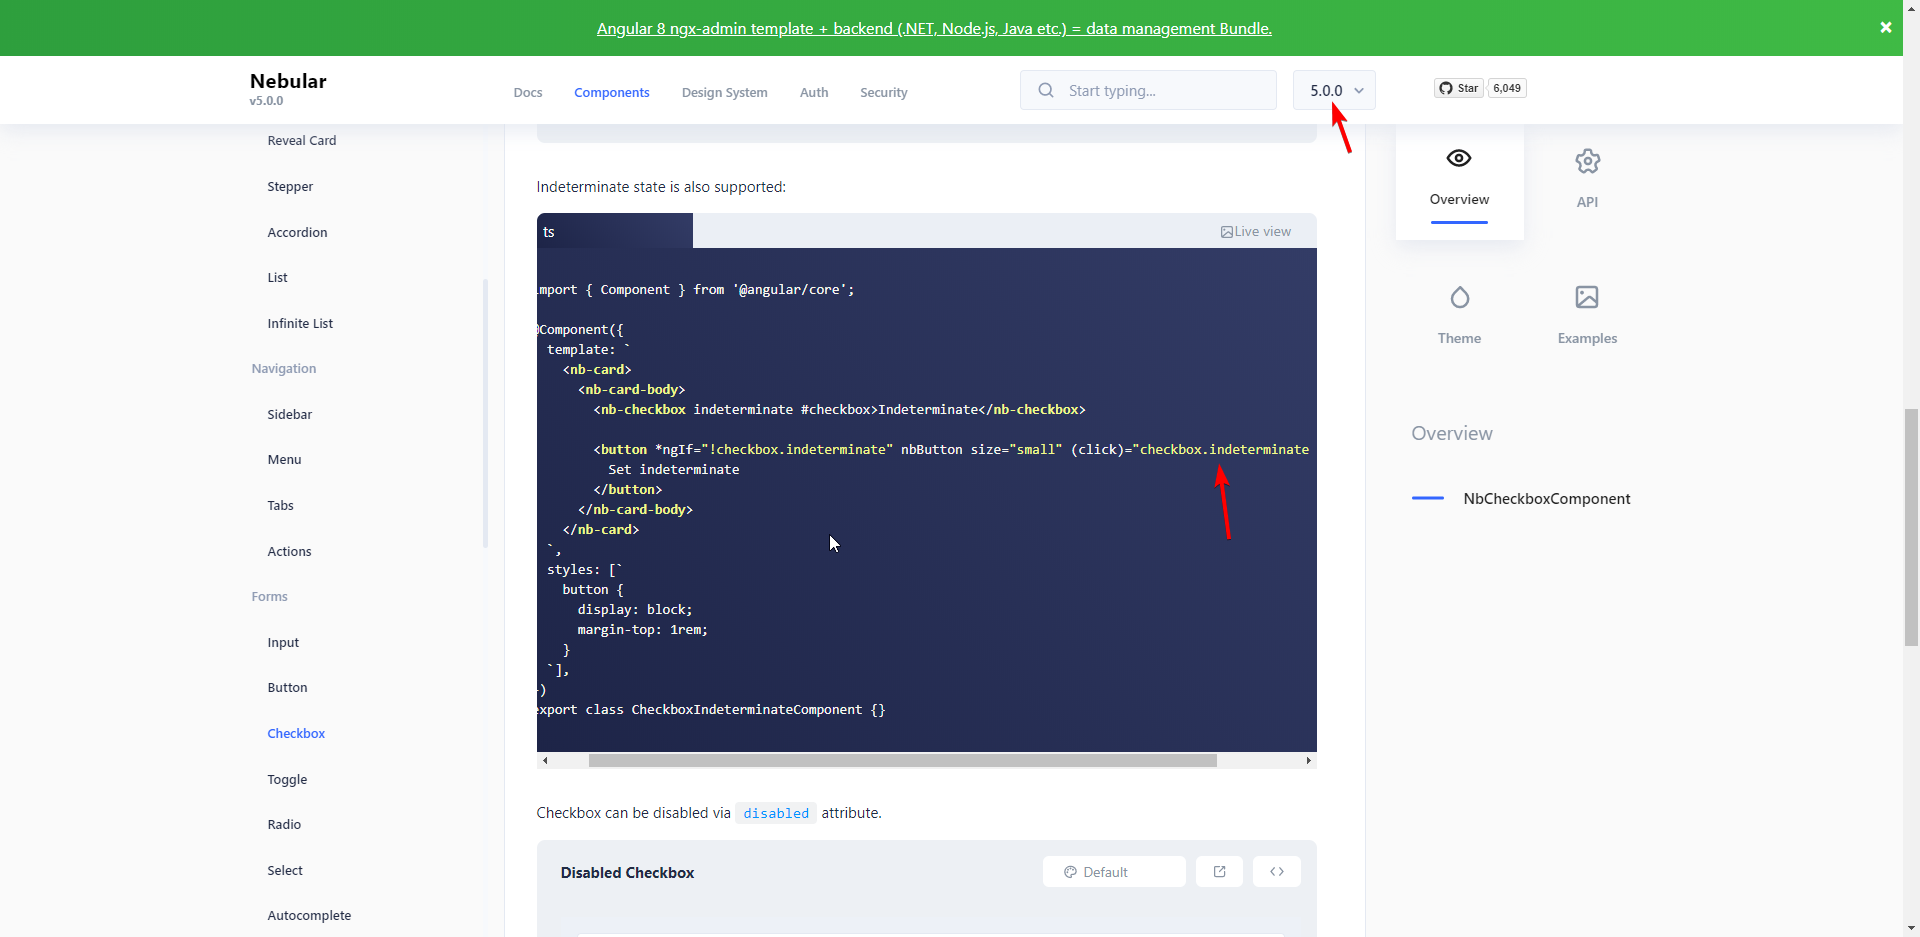Open Reveal Card in sidebar
Viewport: 1920px width, 937px height.
pyautogui.click(x=301, y=141)
